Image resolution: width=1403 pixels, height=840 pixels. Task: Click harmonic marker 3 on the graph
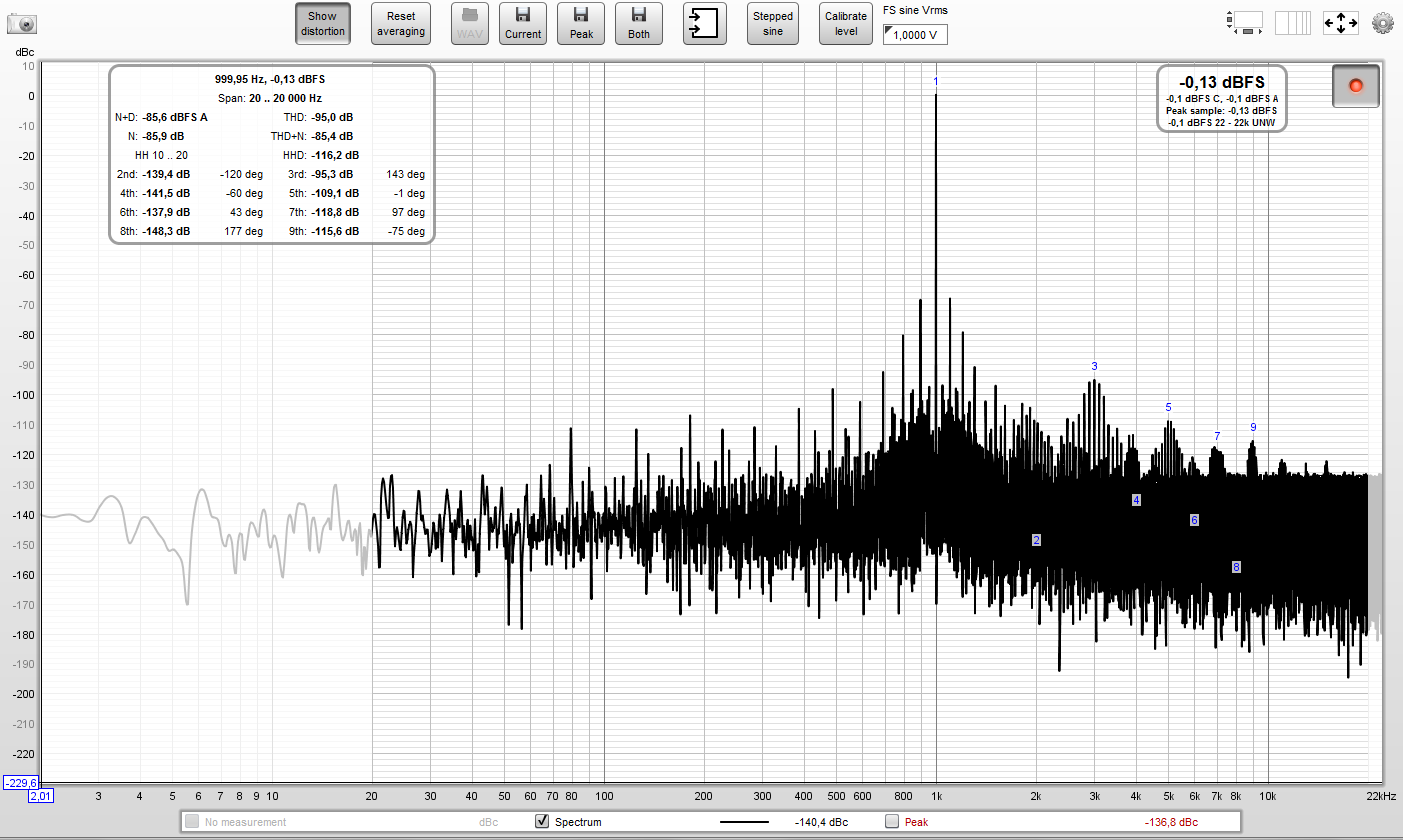click(x=1095, y=366)
